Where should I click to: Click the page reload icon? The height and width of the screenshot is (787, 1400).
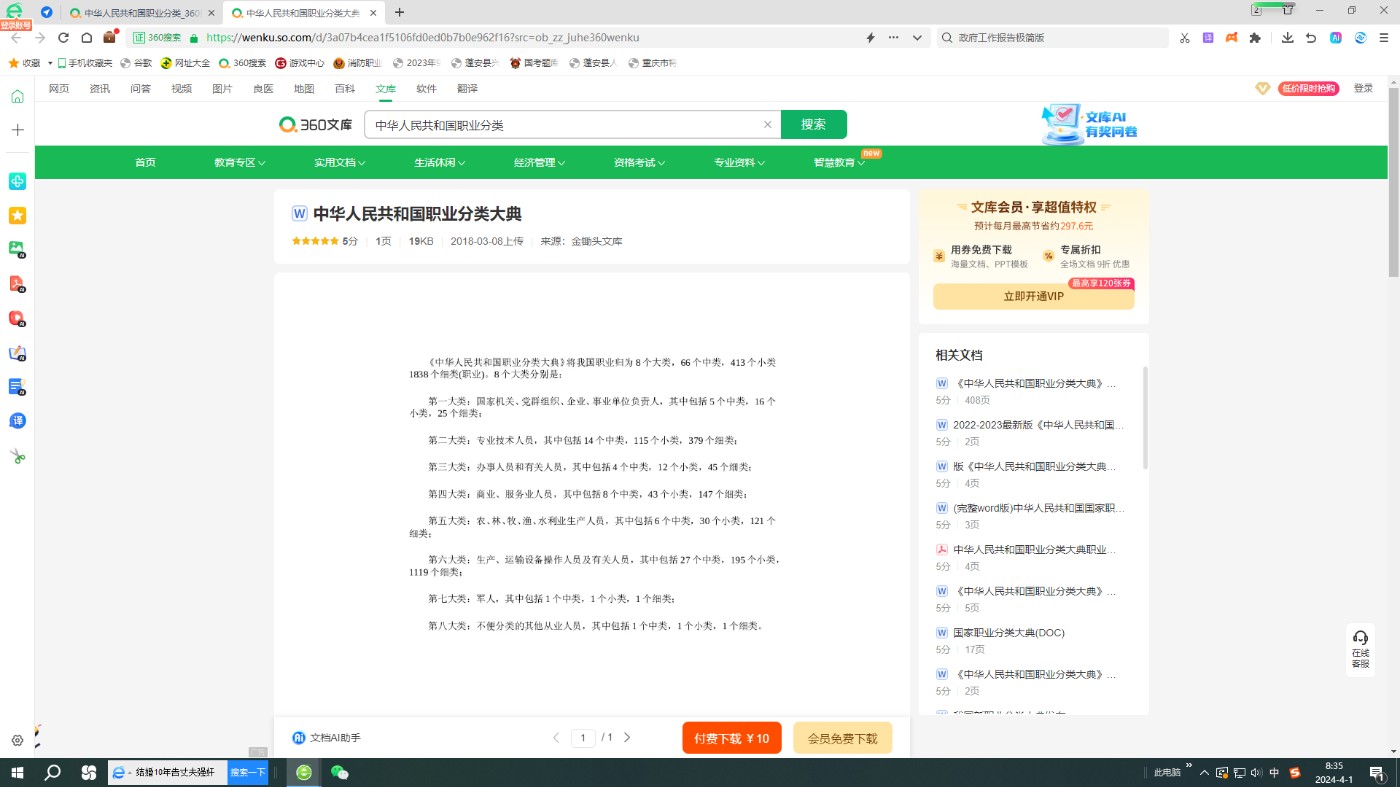63,38
